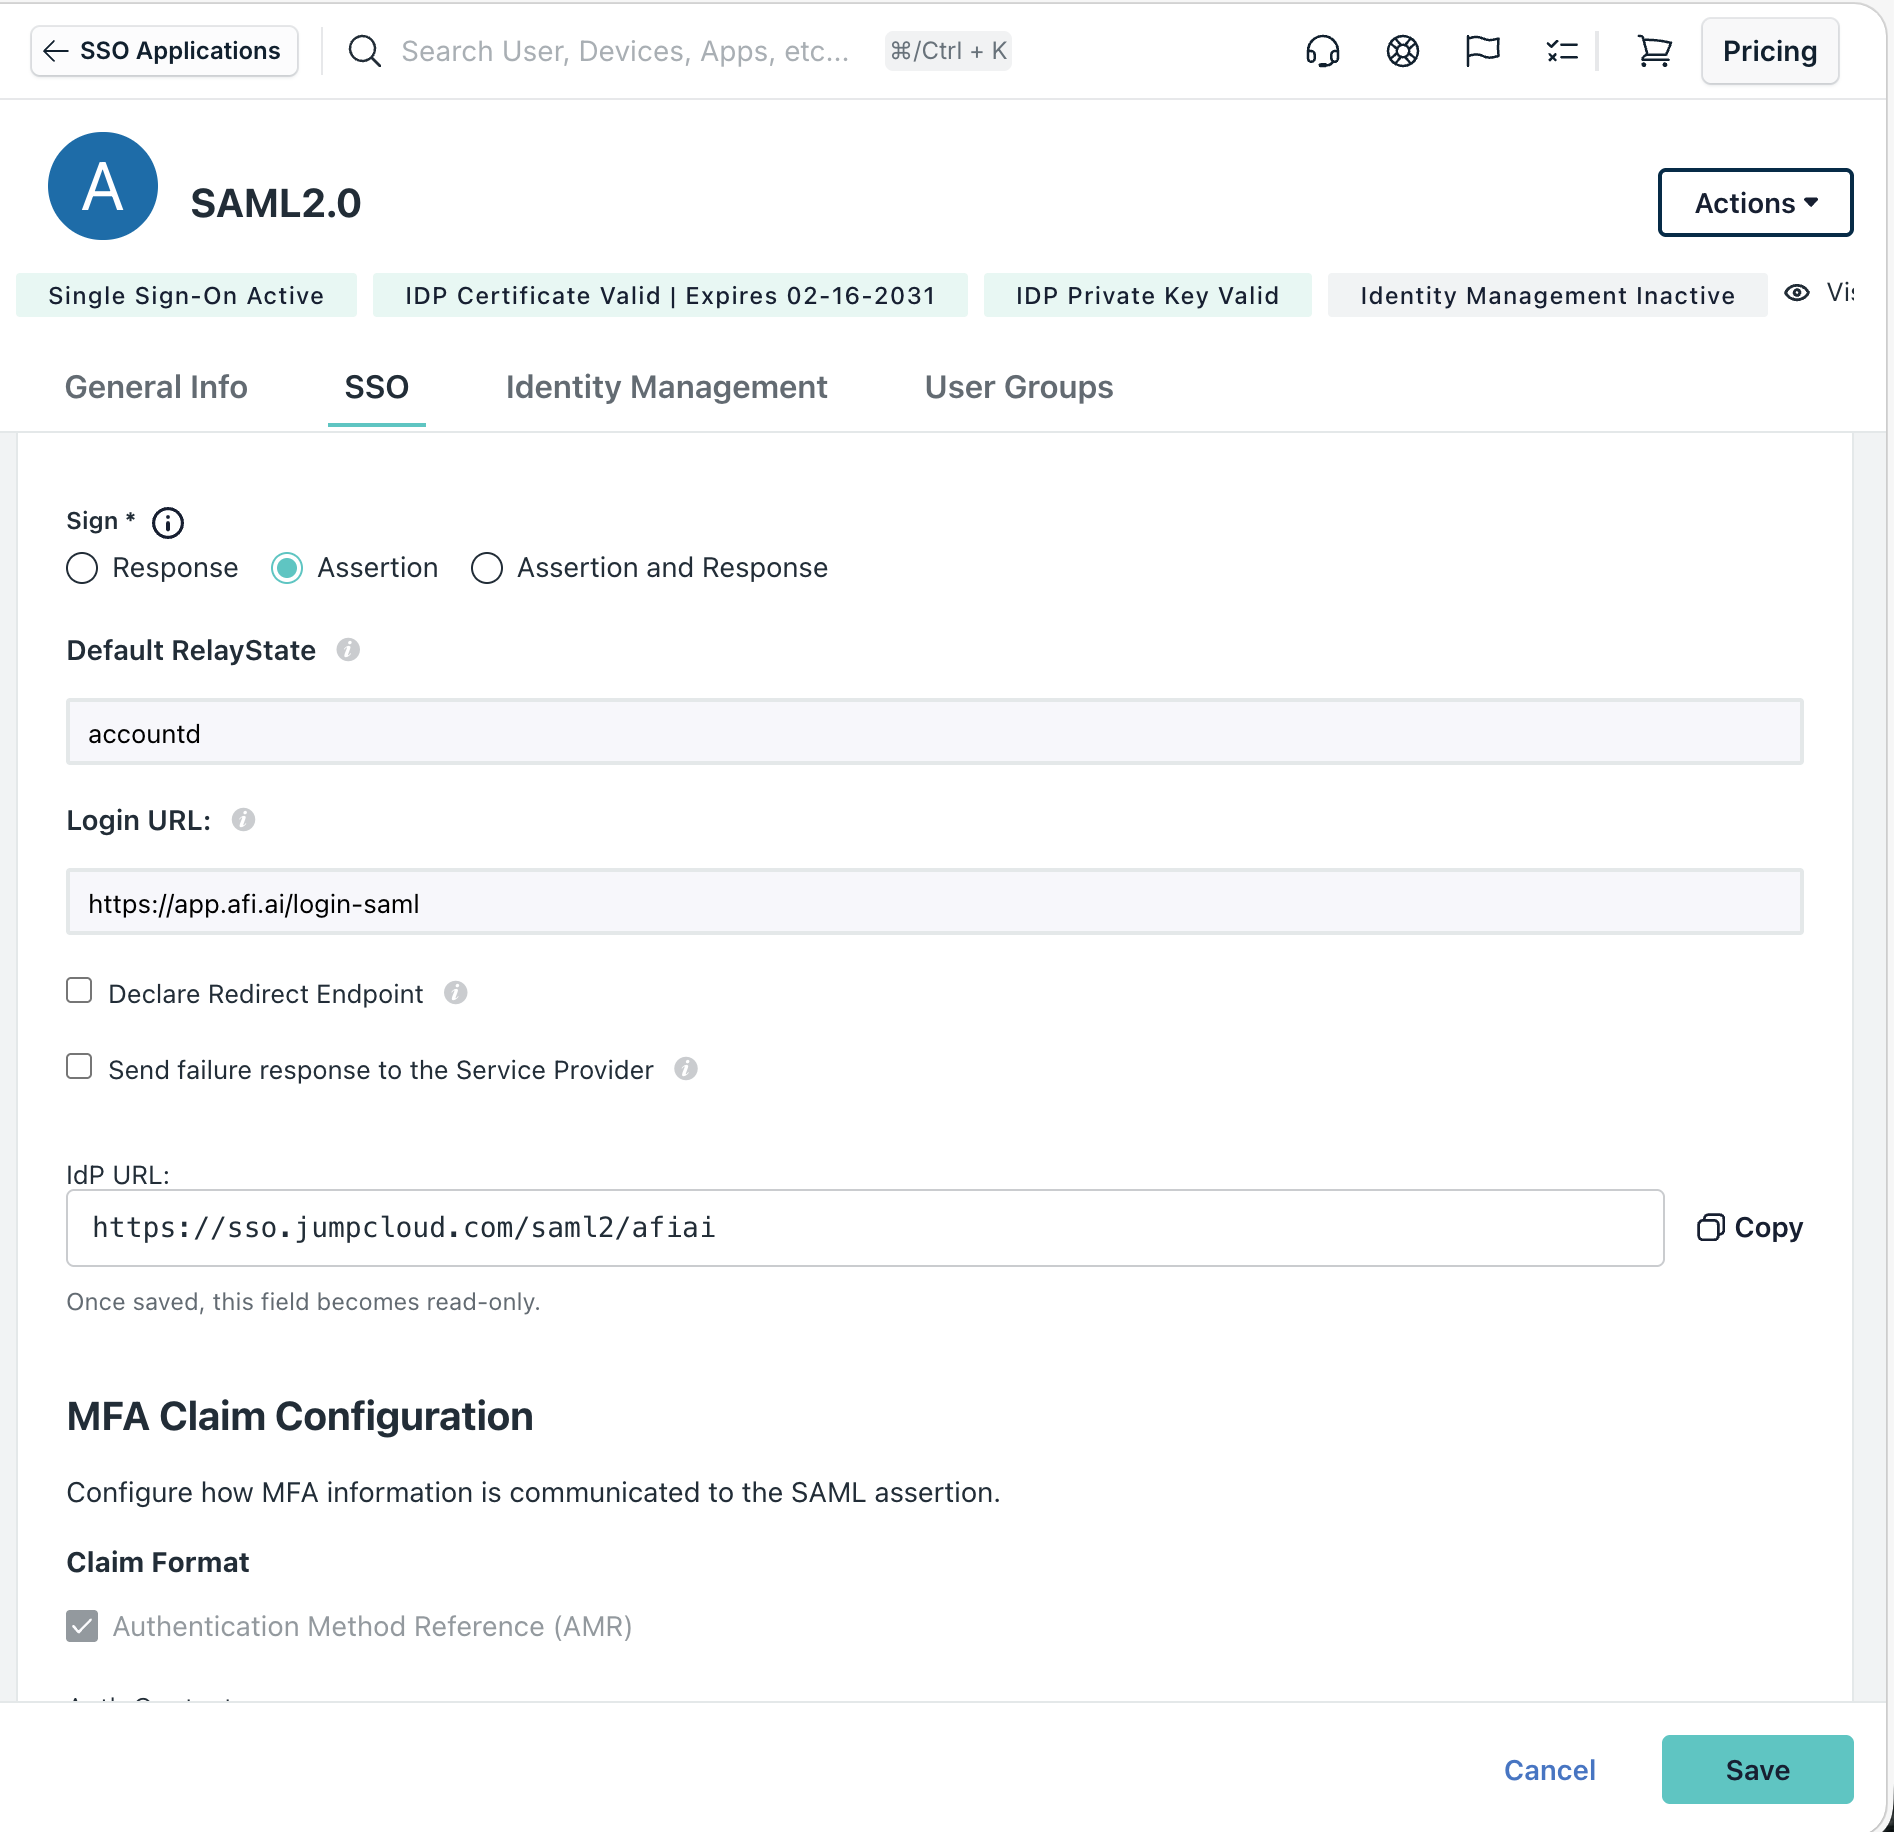Click the search magnifier icon
Image resolution: width=1894 pixels, height=1832 pixels.
click(x=365, y=51)
